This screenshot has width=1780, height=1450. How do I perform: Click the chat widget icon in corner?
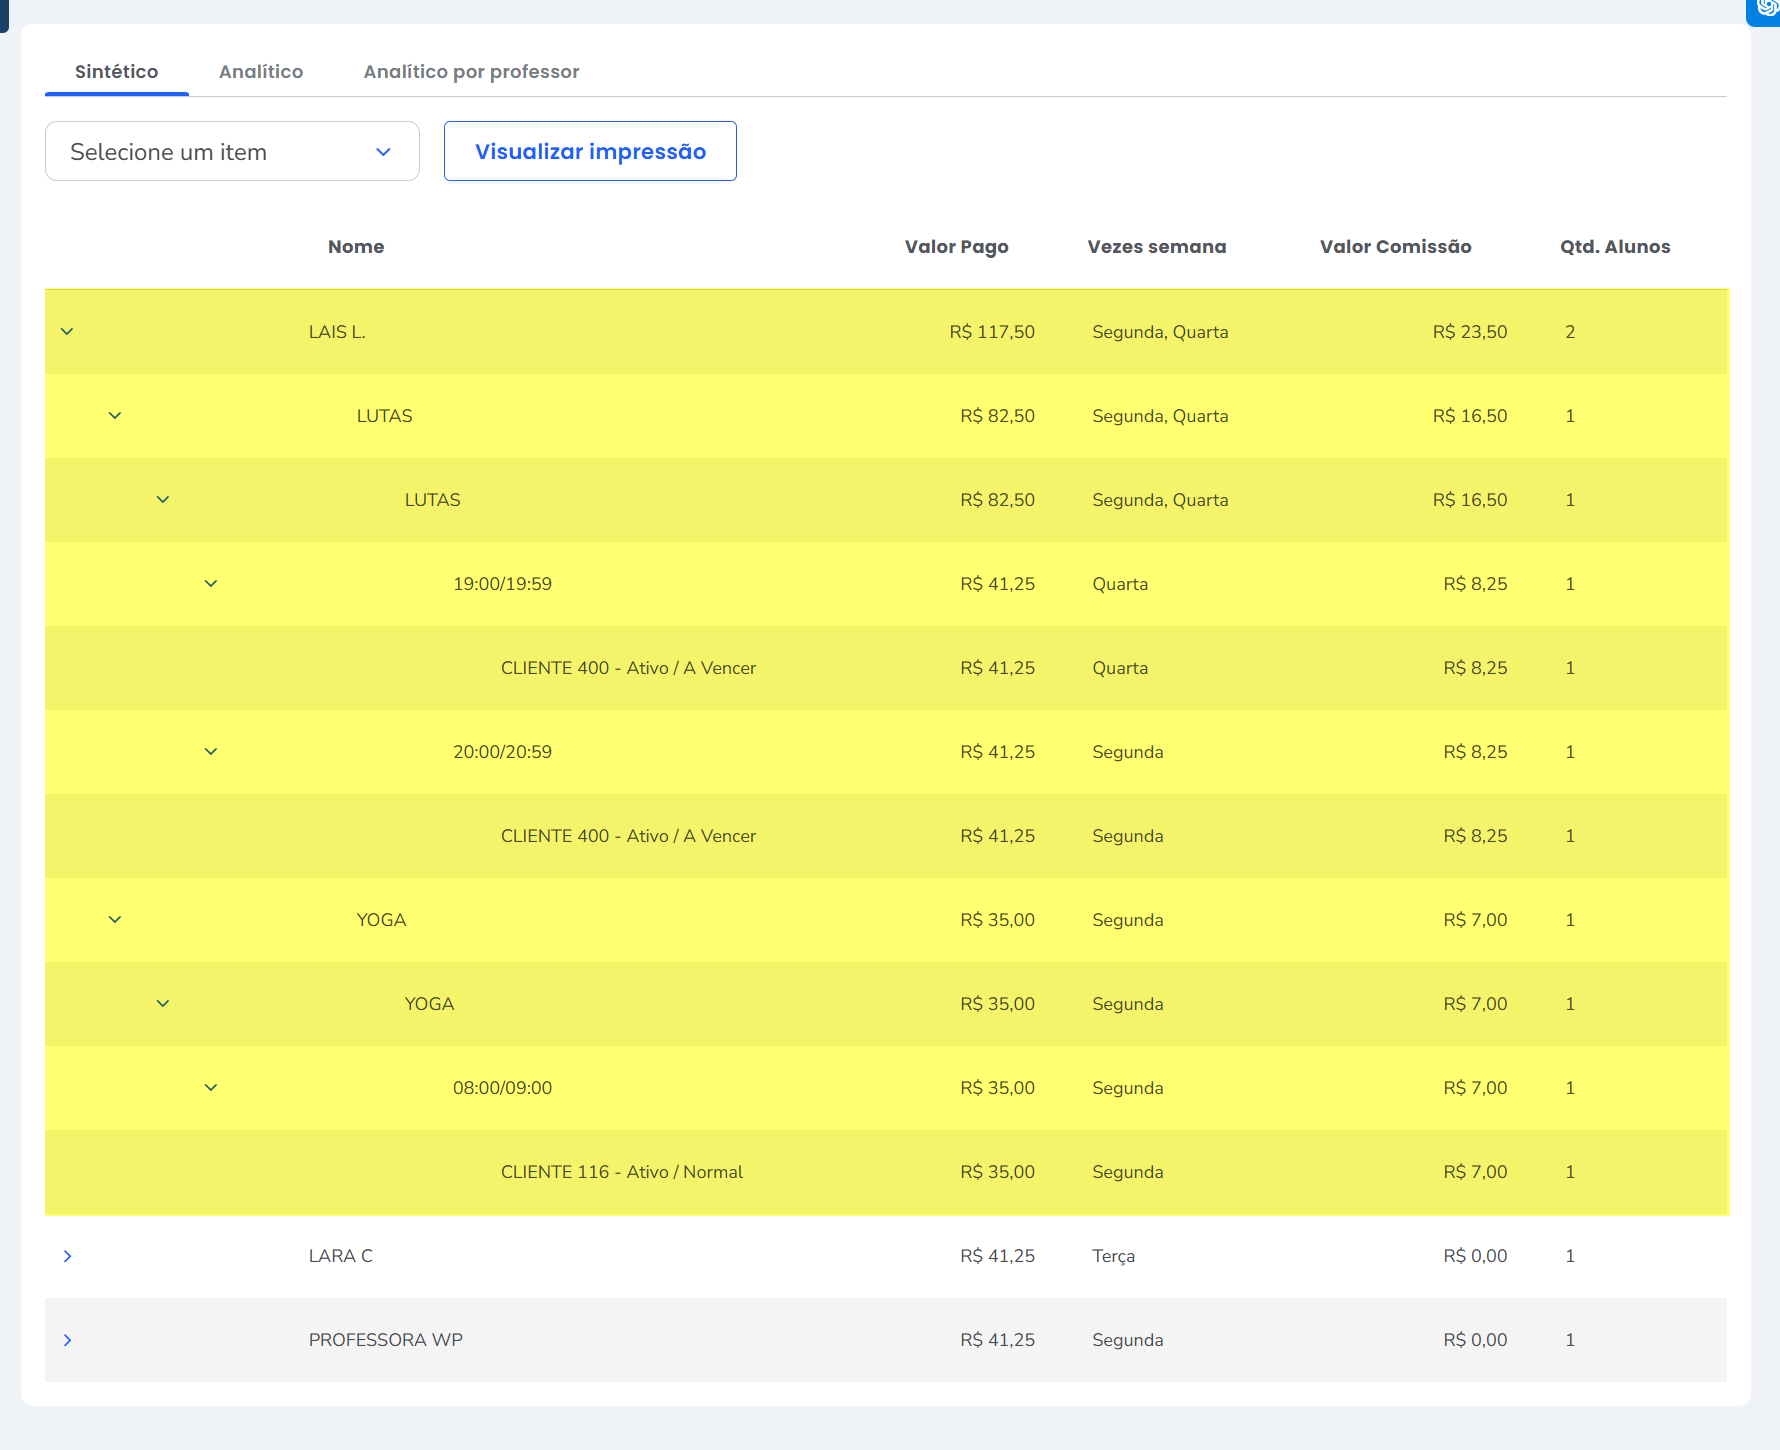click(1766, 9)
